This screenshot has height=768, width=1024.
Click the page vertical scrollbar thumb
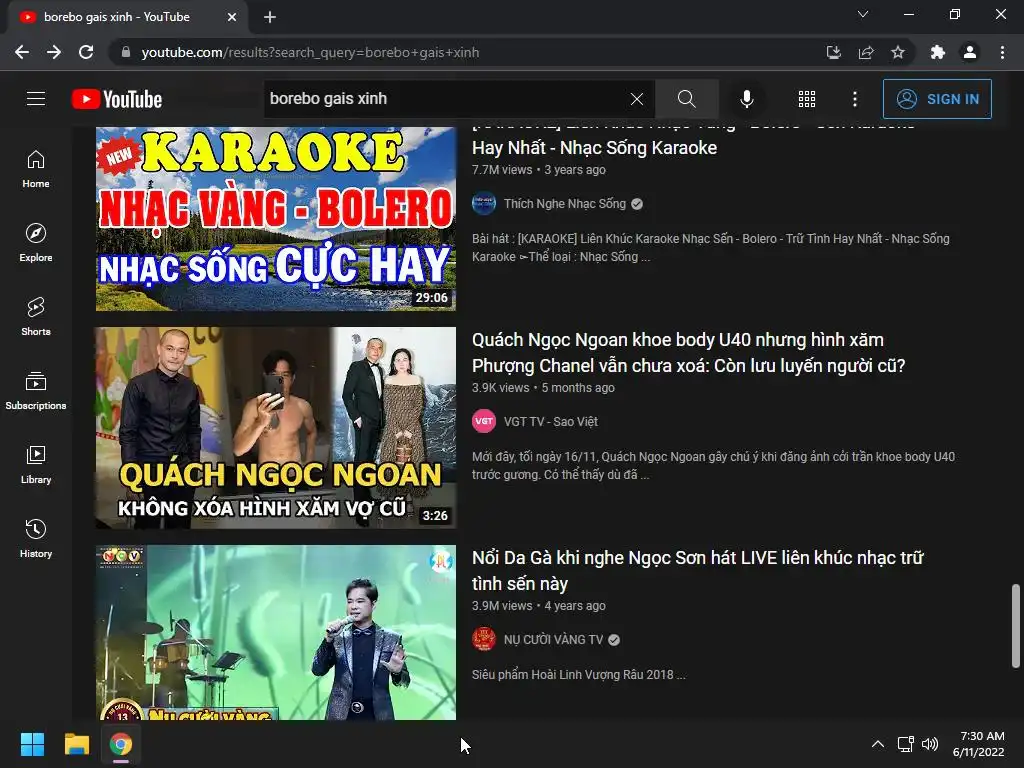tap(1016, 626)
